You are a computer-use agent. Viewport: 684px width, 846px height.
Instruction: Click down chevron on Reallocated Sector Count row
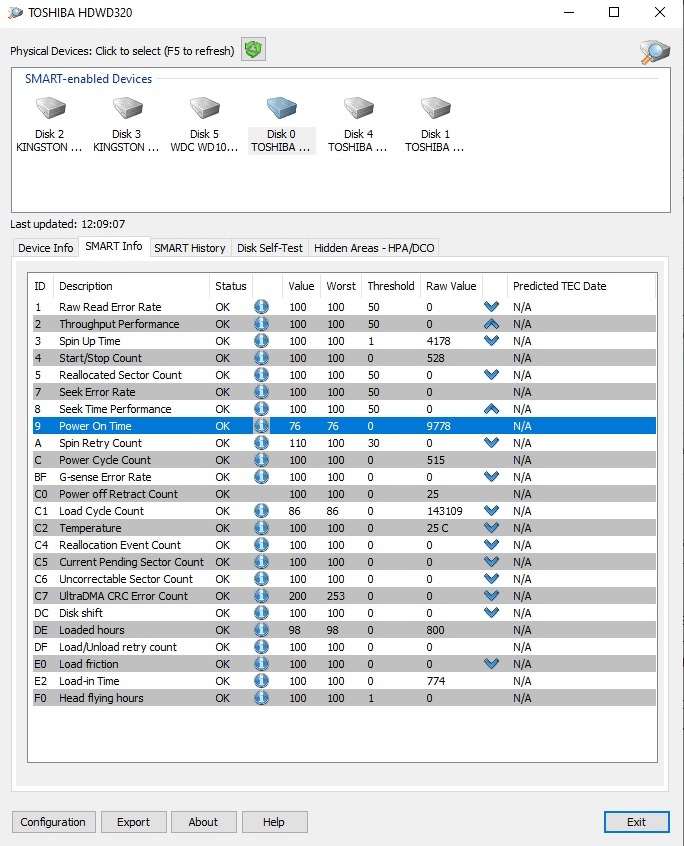[491, 375]
